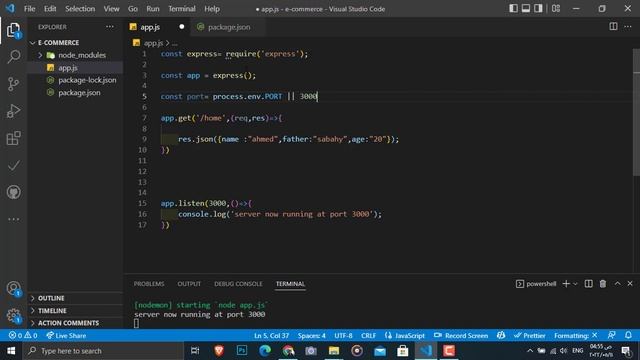The image size is (640, 360).
Task: Open the Run menu
Action: [153, 9]
